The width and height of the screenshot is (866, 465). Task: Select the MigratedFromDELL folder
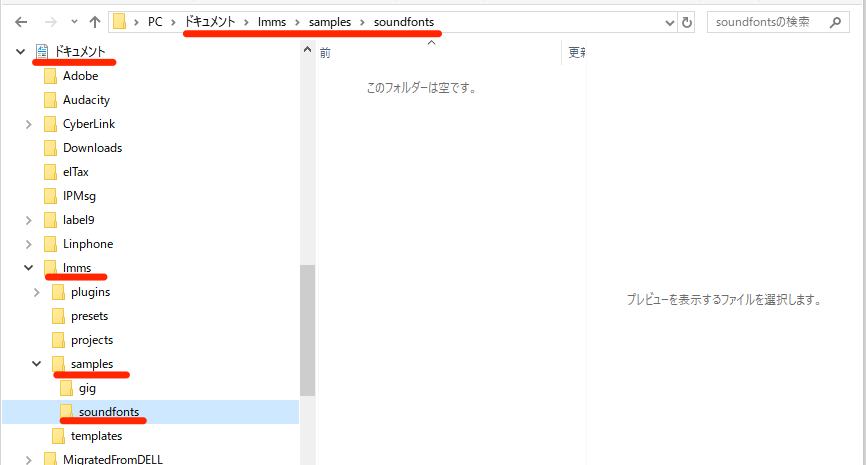[x=113, y=459]
